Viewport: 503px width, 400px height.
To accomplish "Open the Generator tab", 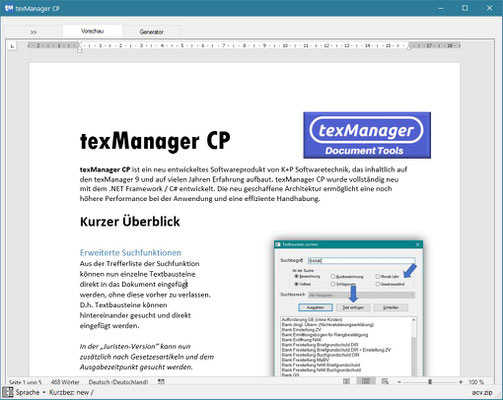I will (x=152, y=32).
